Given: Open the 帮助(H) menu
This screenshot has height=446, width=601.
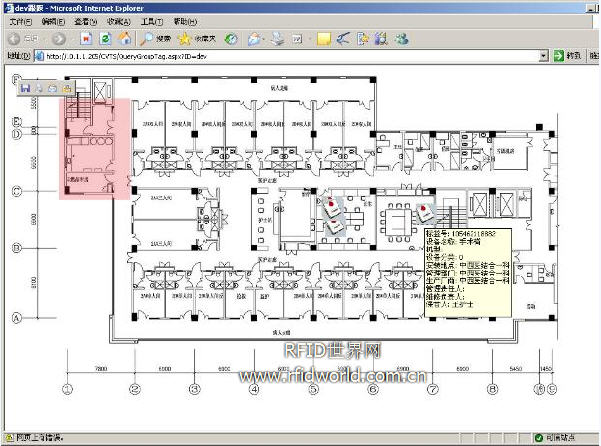Looking at the screenshot, I should click(184, 21).
